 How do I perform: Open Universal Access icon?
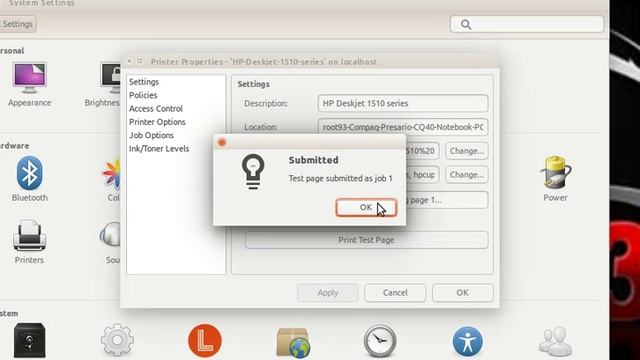point(467,341)
